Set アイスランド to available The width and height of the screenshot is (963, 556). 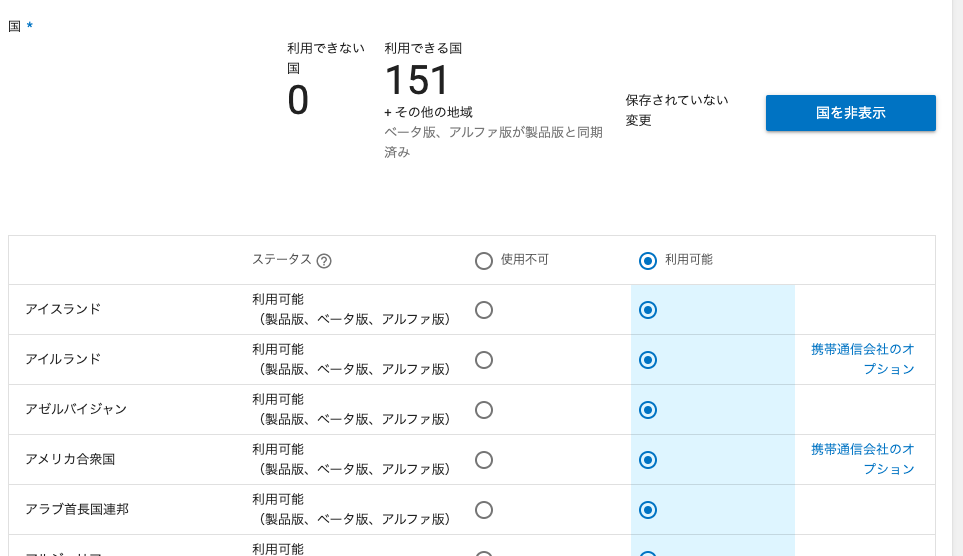648,310
